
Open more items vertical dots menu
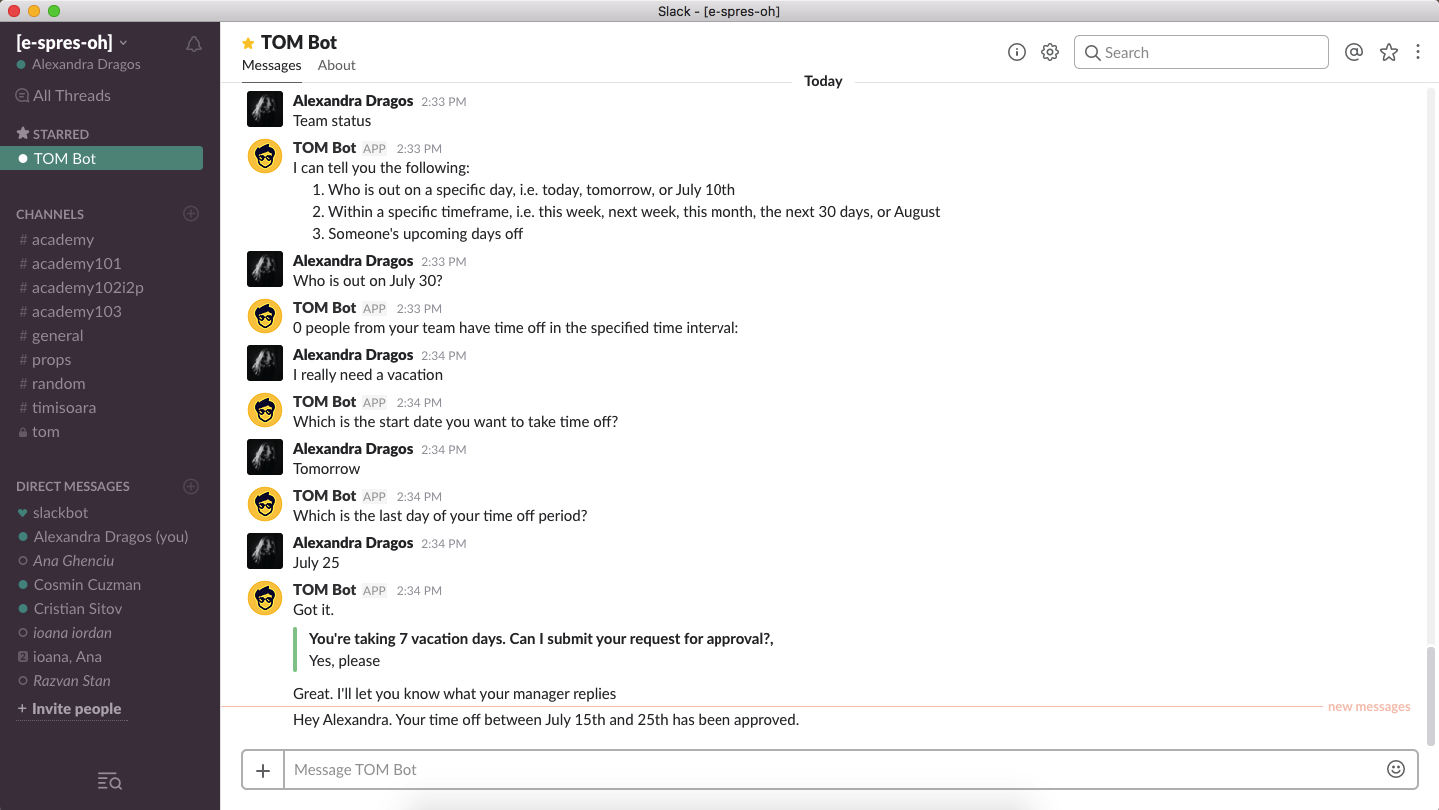pos(1418,53)
